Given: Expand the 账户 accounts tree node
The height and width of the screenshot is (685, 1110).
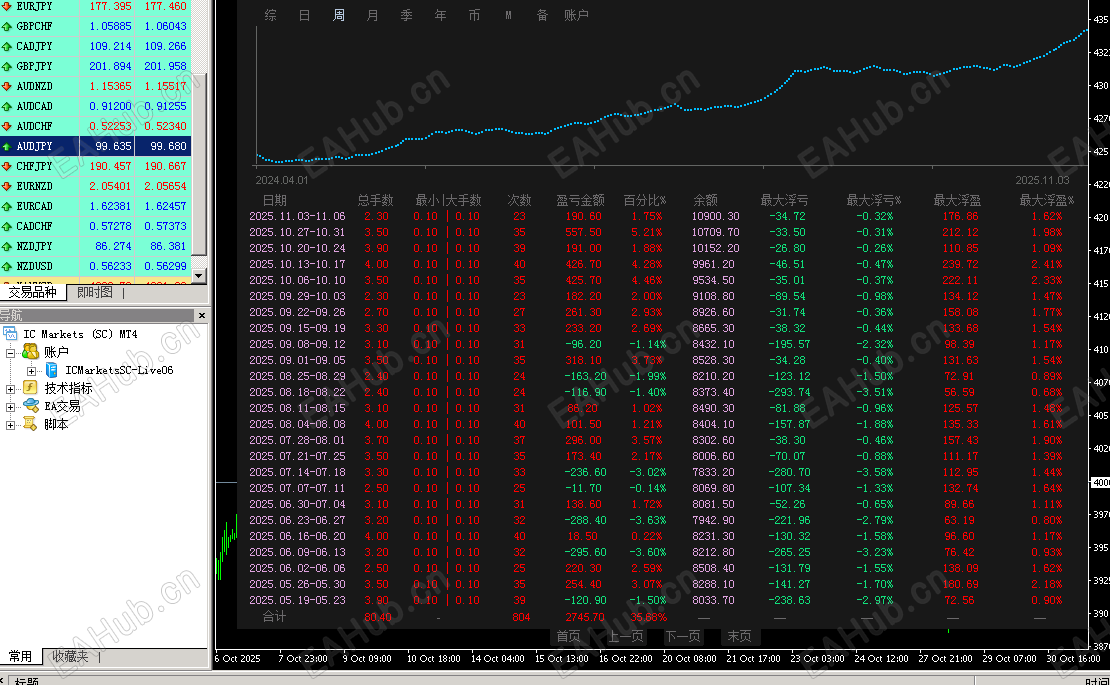Looking at the screenshot, I should tap(10, 352).
